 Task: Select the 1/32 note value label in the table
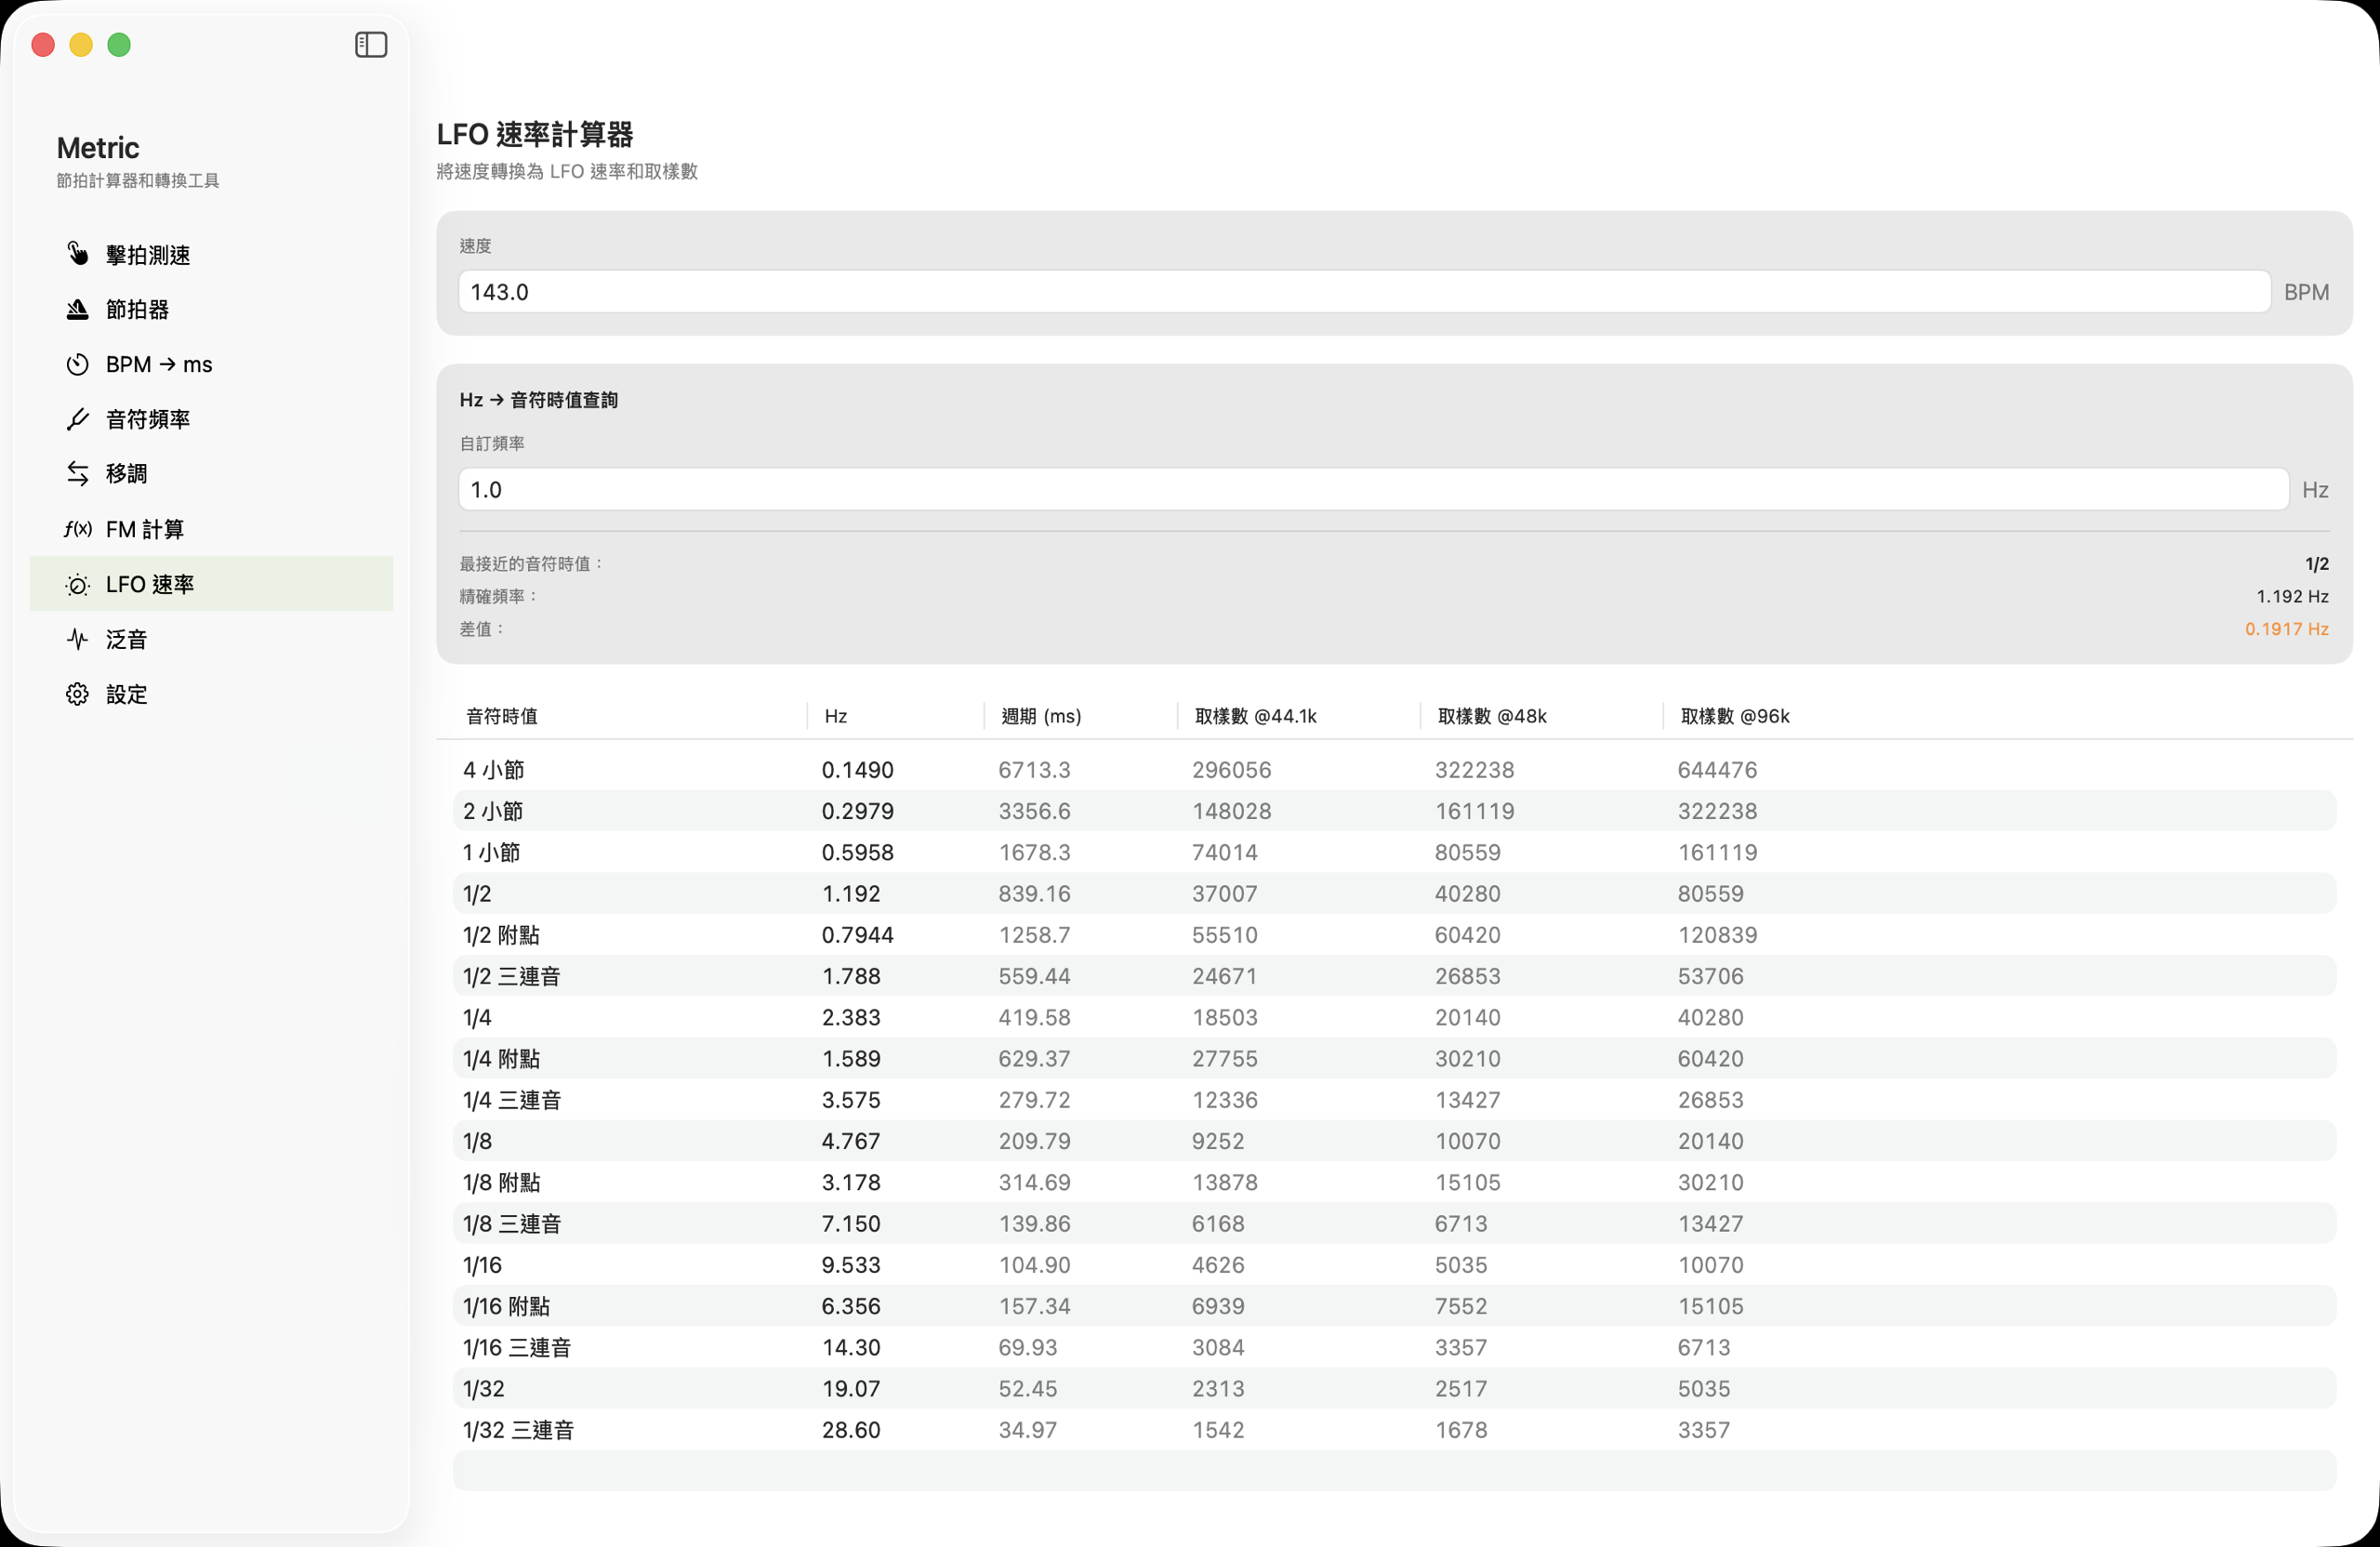[483, 1389]
